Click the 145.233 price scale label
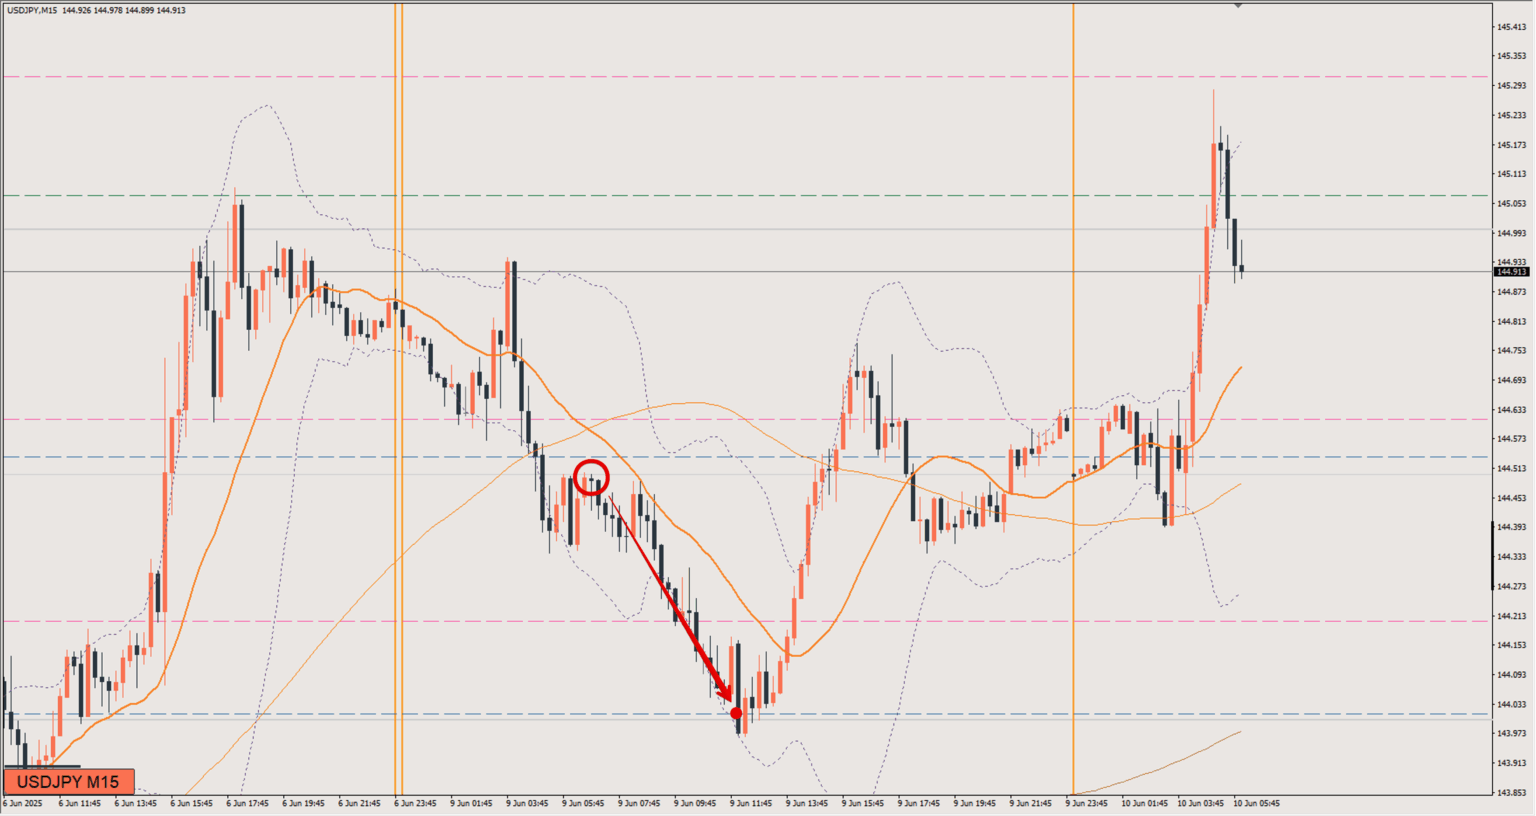 (x=1511, y=115)
